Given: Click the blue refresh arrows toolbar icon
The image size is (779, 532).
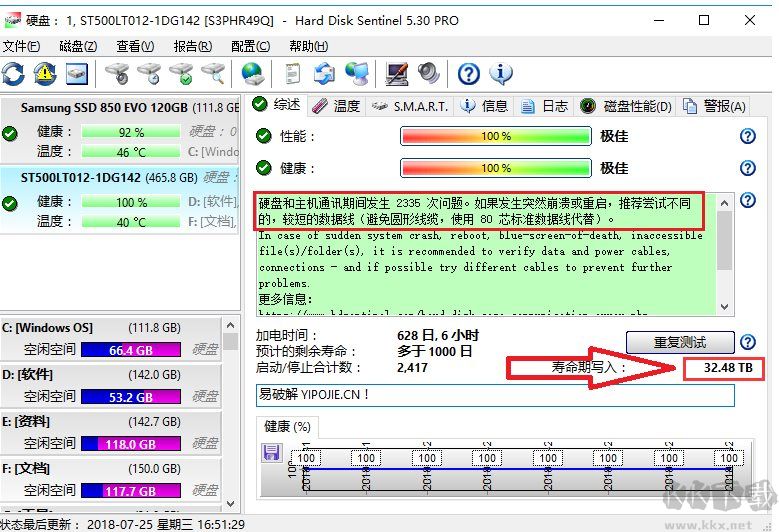Looking at the screenshot, I should pyautogui.click(x=13, y=74).
